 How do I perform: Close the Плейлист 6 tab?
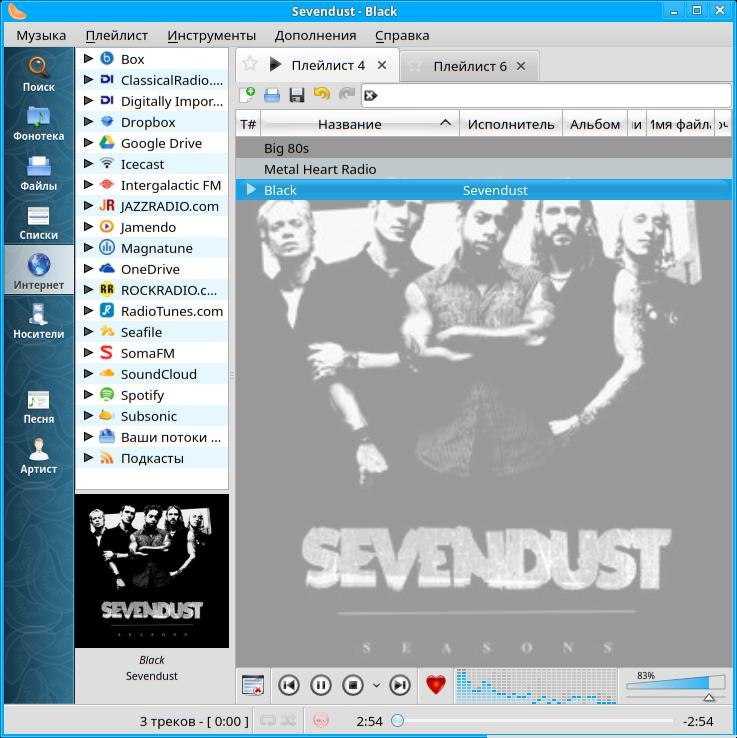(x=521, y=66)
